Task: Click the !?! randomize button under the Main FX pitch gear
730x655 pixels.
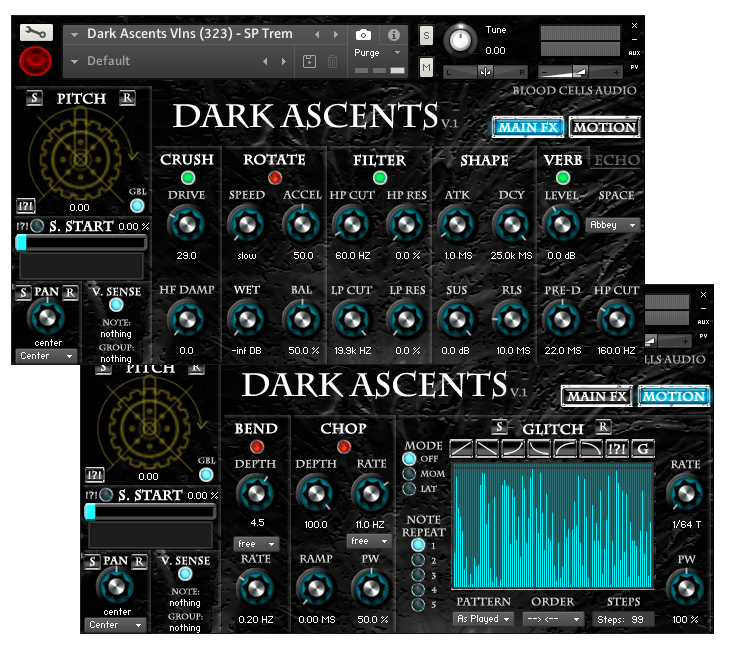Action: (26, 205)
